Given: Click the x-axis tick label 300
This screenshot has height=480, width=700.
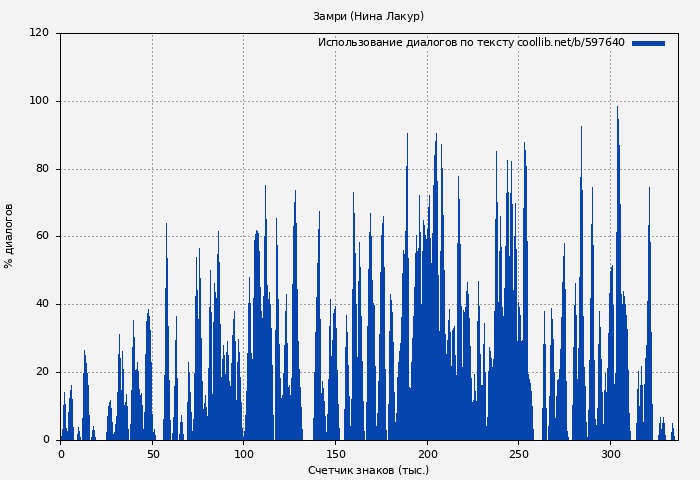Looking at the screenshot, I should 611,454.
